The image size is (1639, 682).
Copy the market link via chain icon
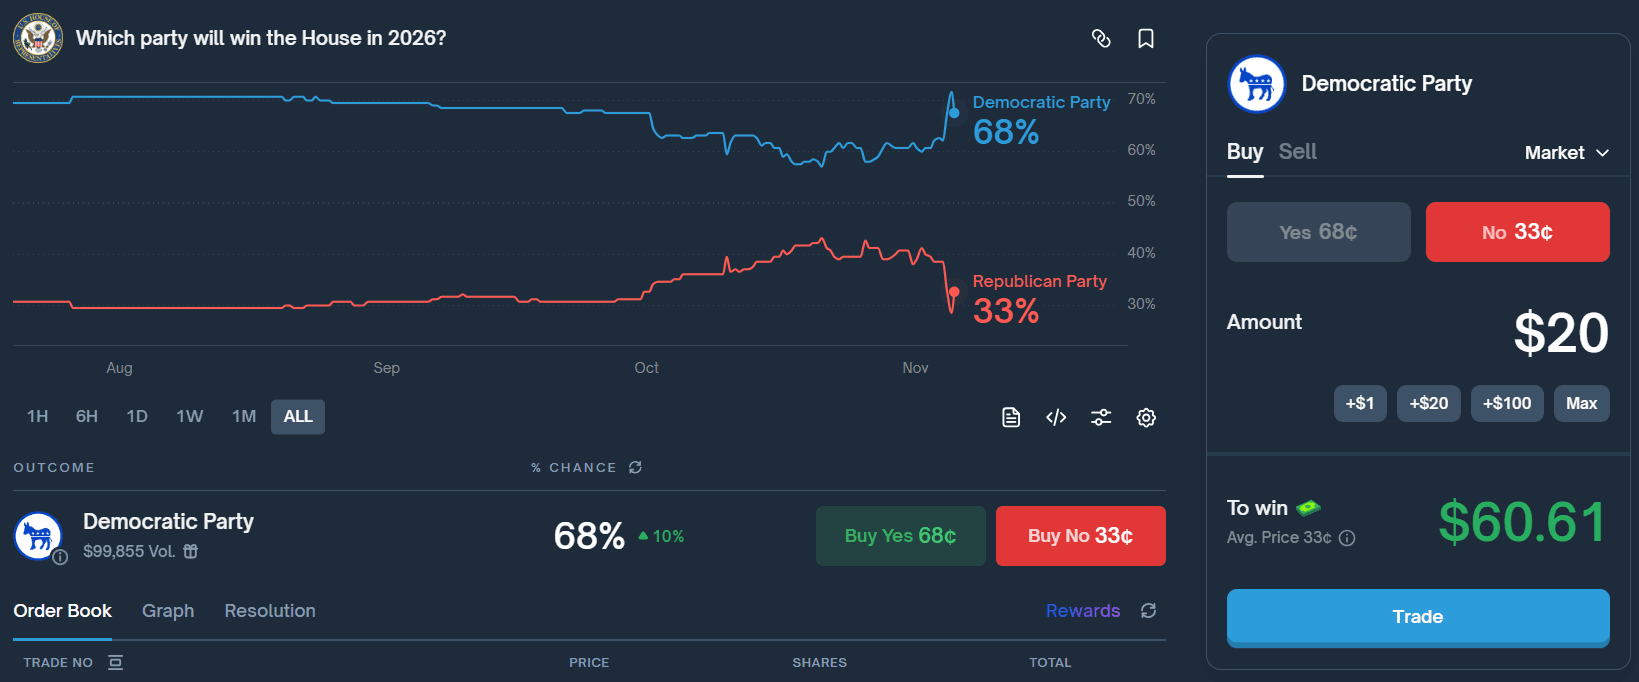(x=1101, y=38)
